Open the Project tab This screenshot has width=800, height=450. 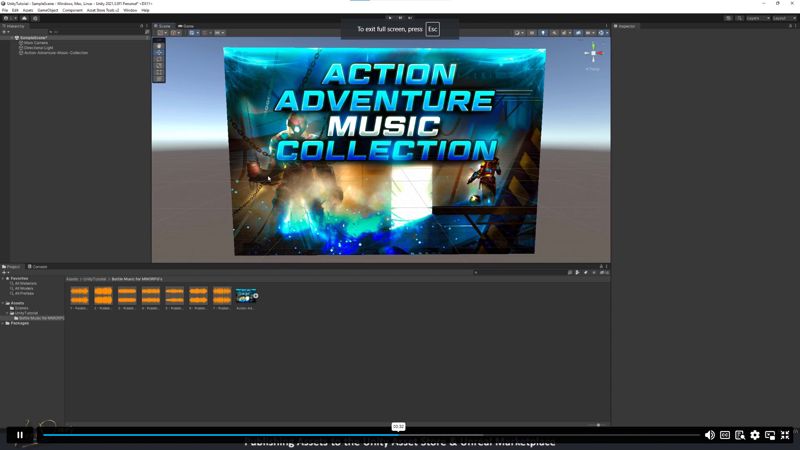(11, 267)
